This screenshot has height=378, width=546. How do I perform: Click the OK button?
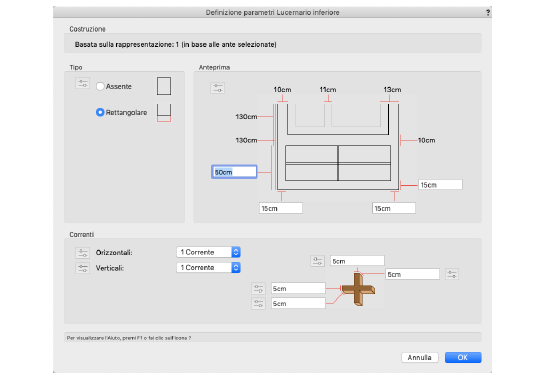pyautogui.click(x=463, y=357)
